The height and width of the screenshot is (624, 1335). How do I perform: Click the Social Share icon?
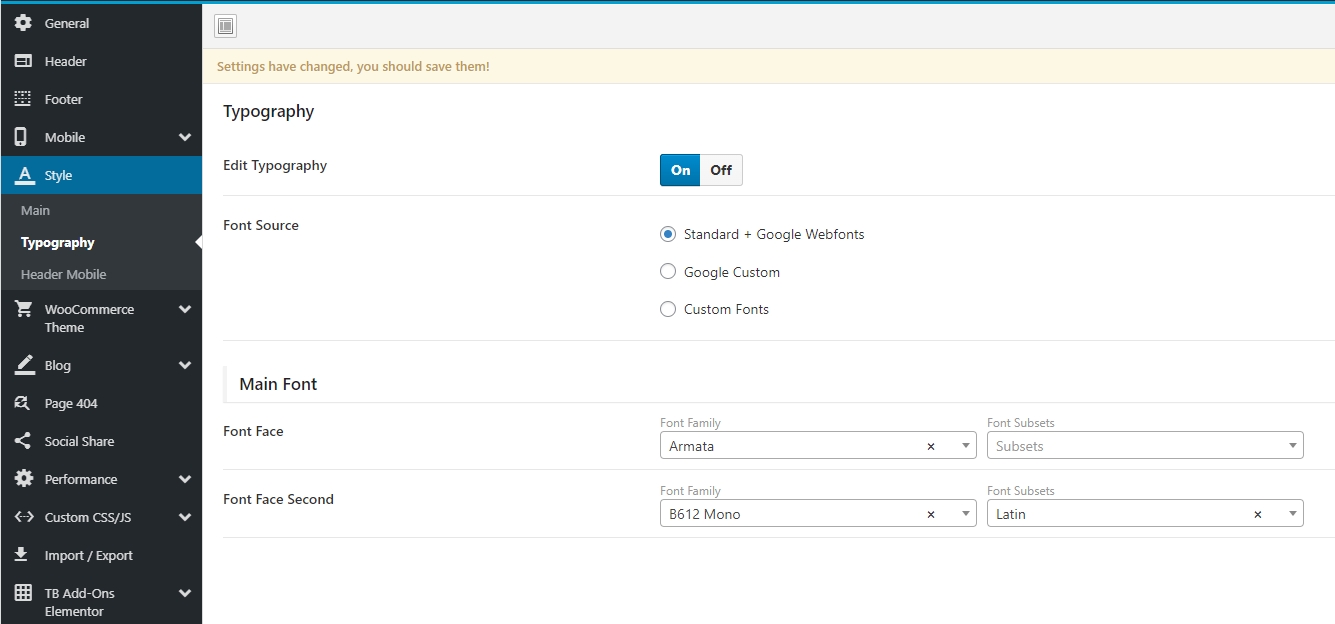23,441
